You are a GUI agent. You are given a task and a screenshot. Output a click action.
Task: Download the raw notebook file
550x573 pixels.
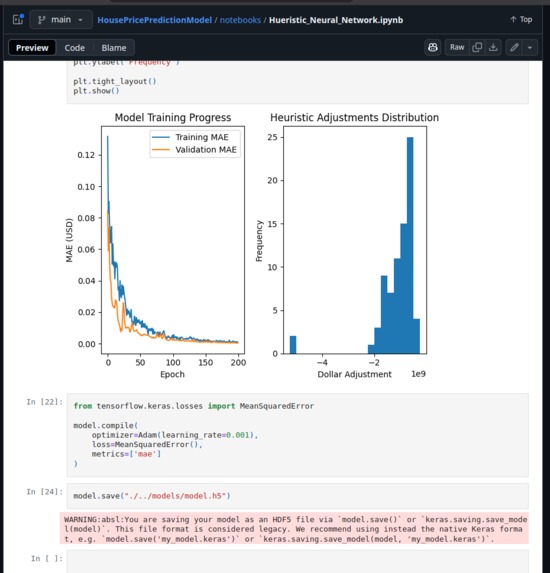tap(493, 48)
